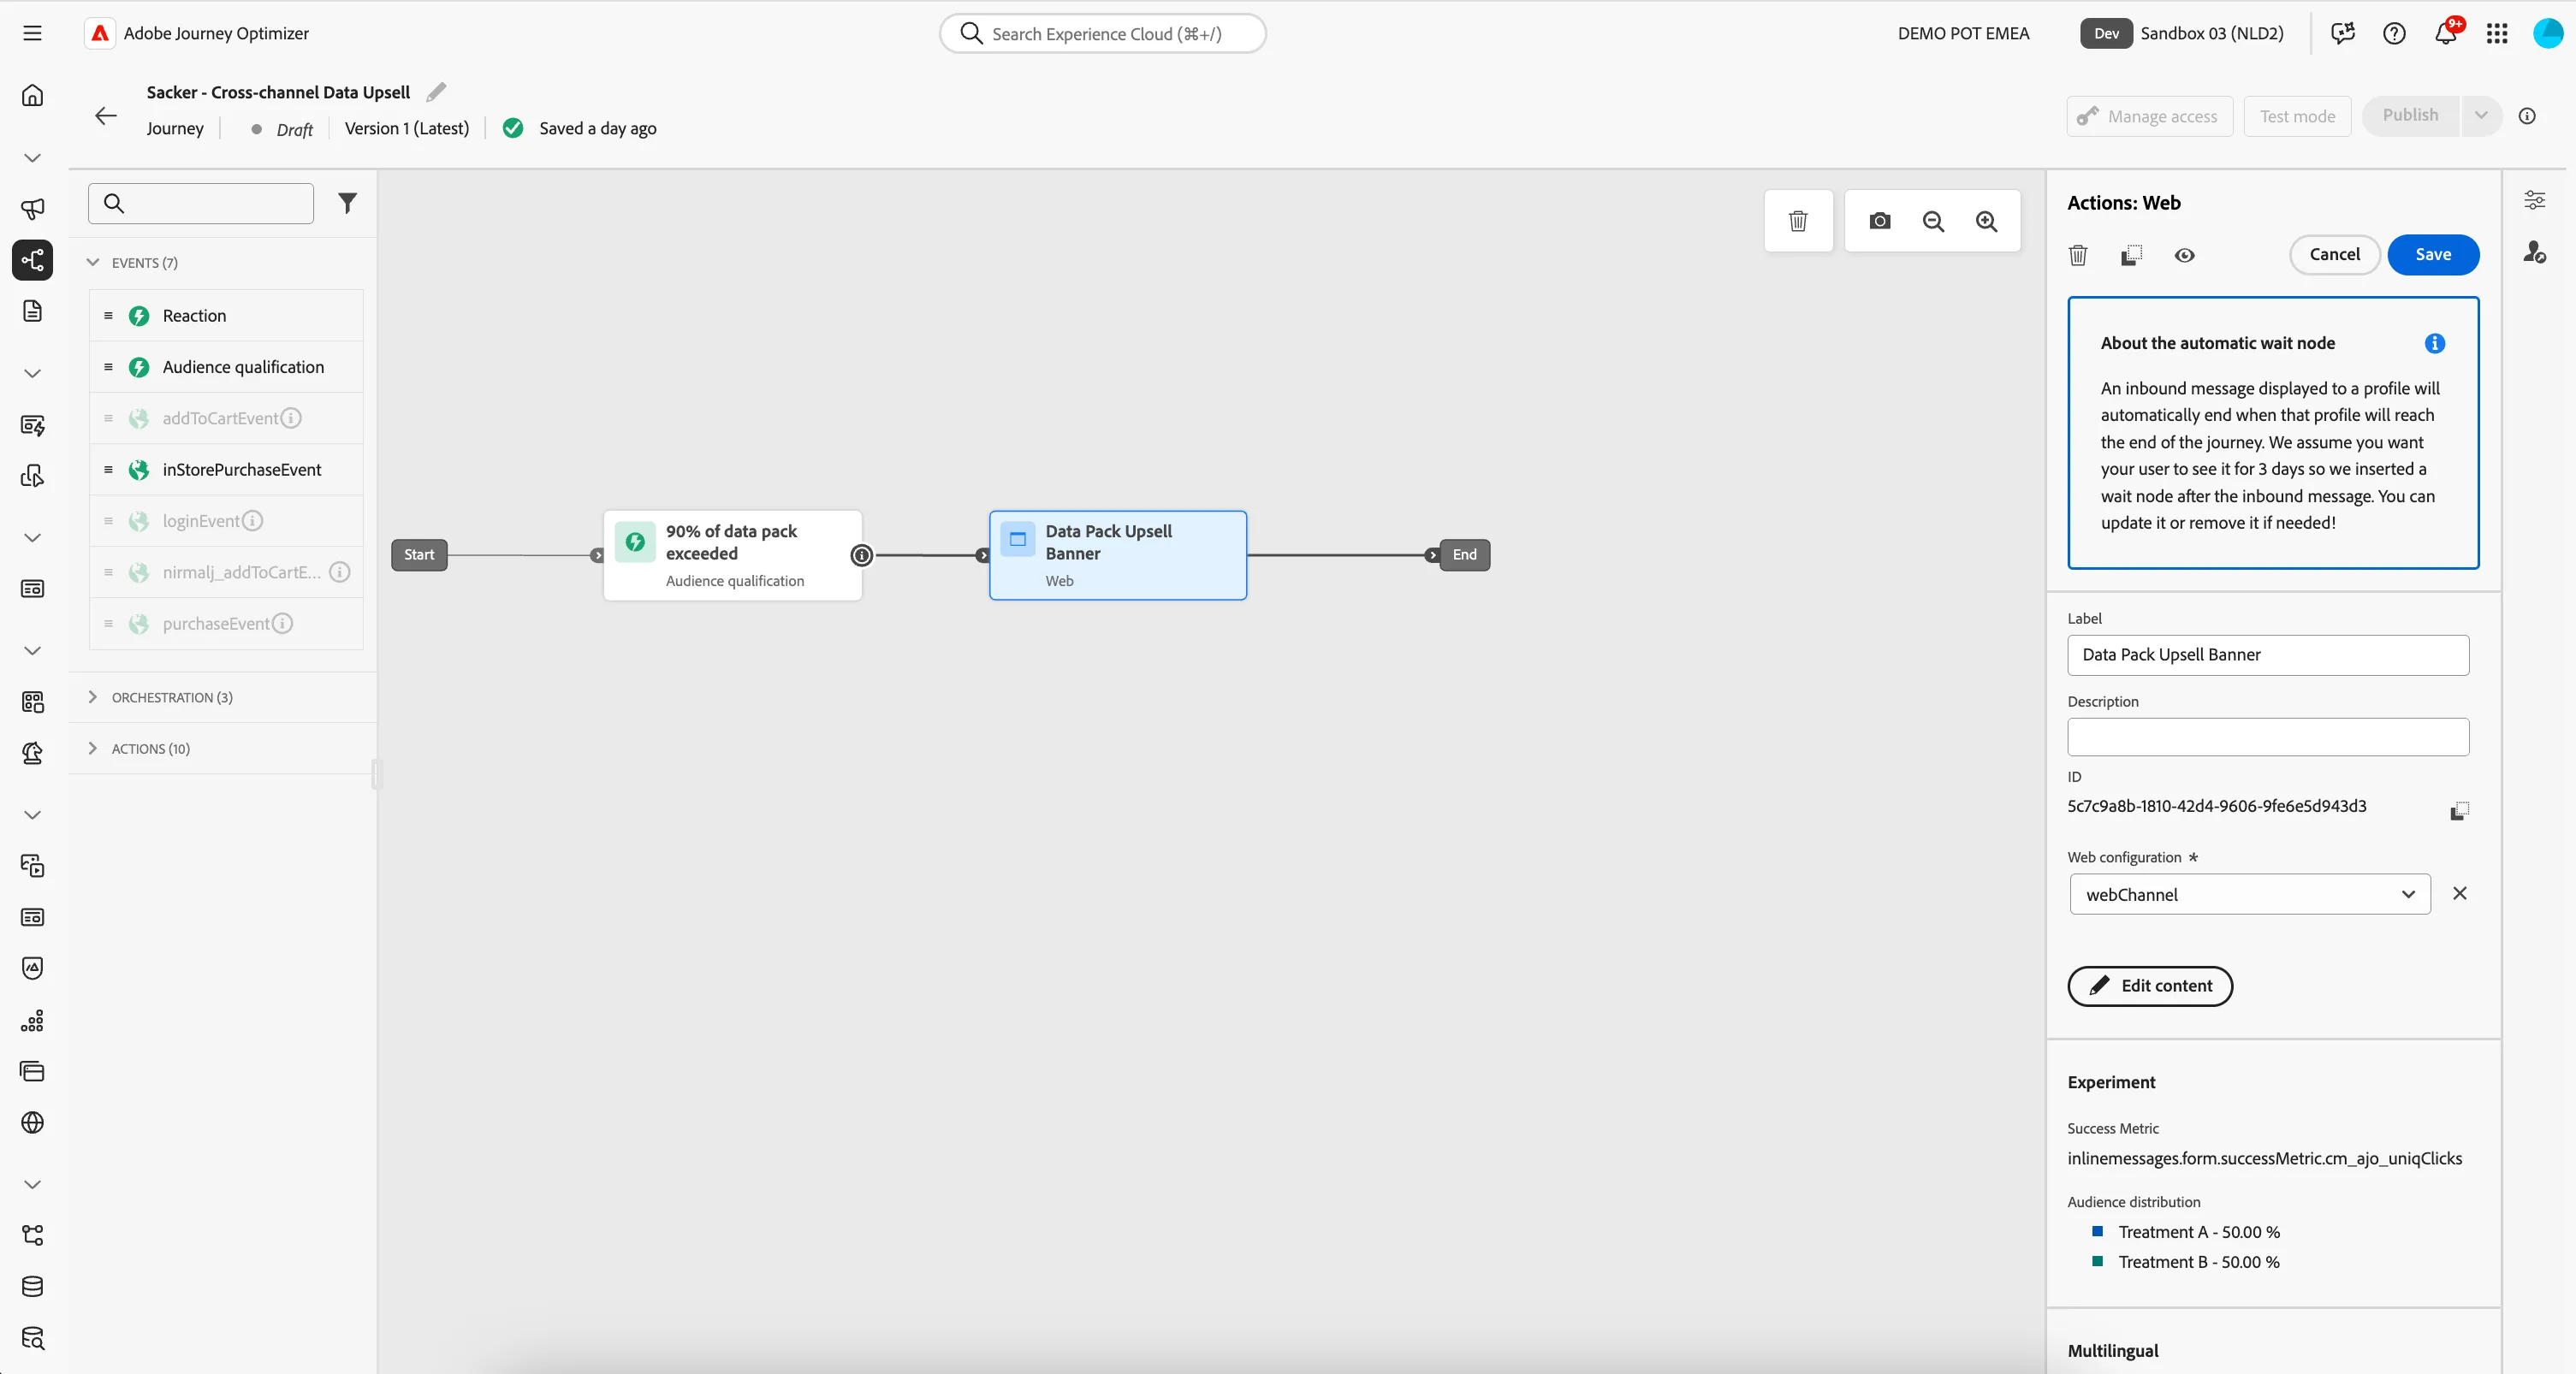The height and width of the screenshot is (1374, 2576).
Task: Open Journeys icon in sidebar
Action: point(32,260)
